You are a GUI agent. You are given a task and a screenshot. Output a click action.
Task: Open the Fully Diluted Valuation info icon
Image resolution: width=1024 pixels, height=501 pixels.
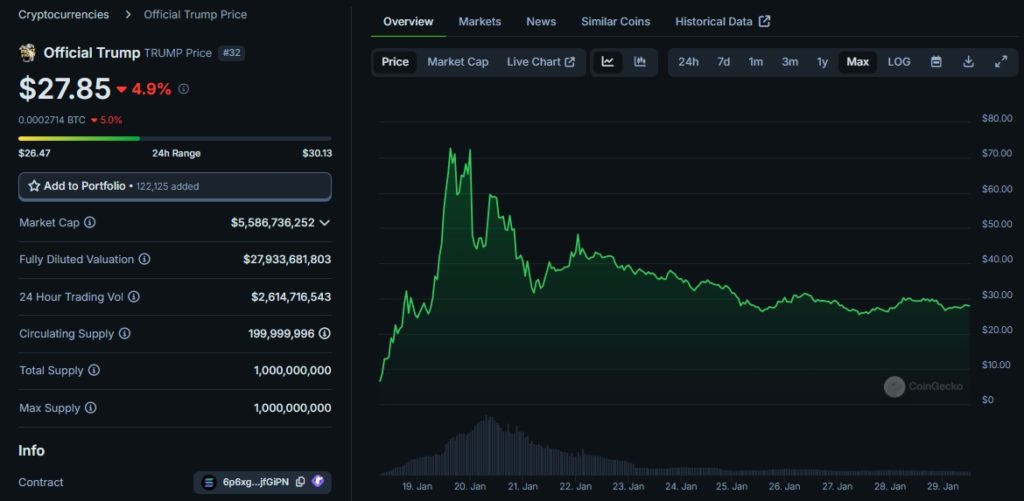click(x=144, y=259)
